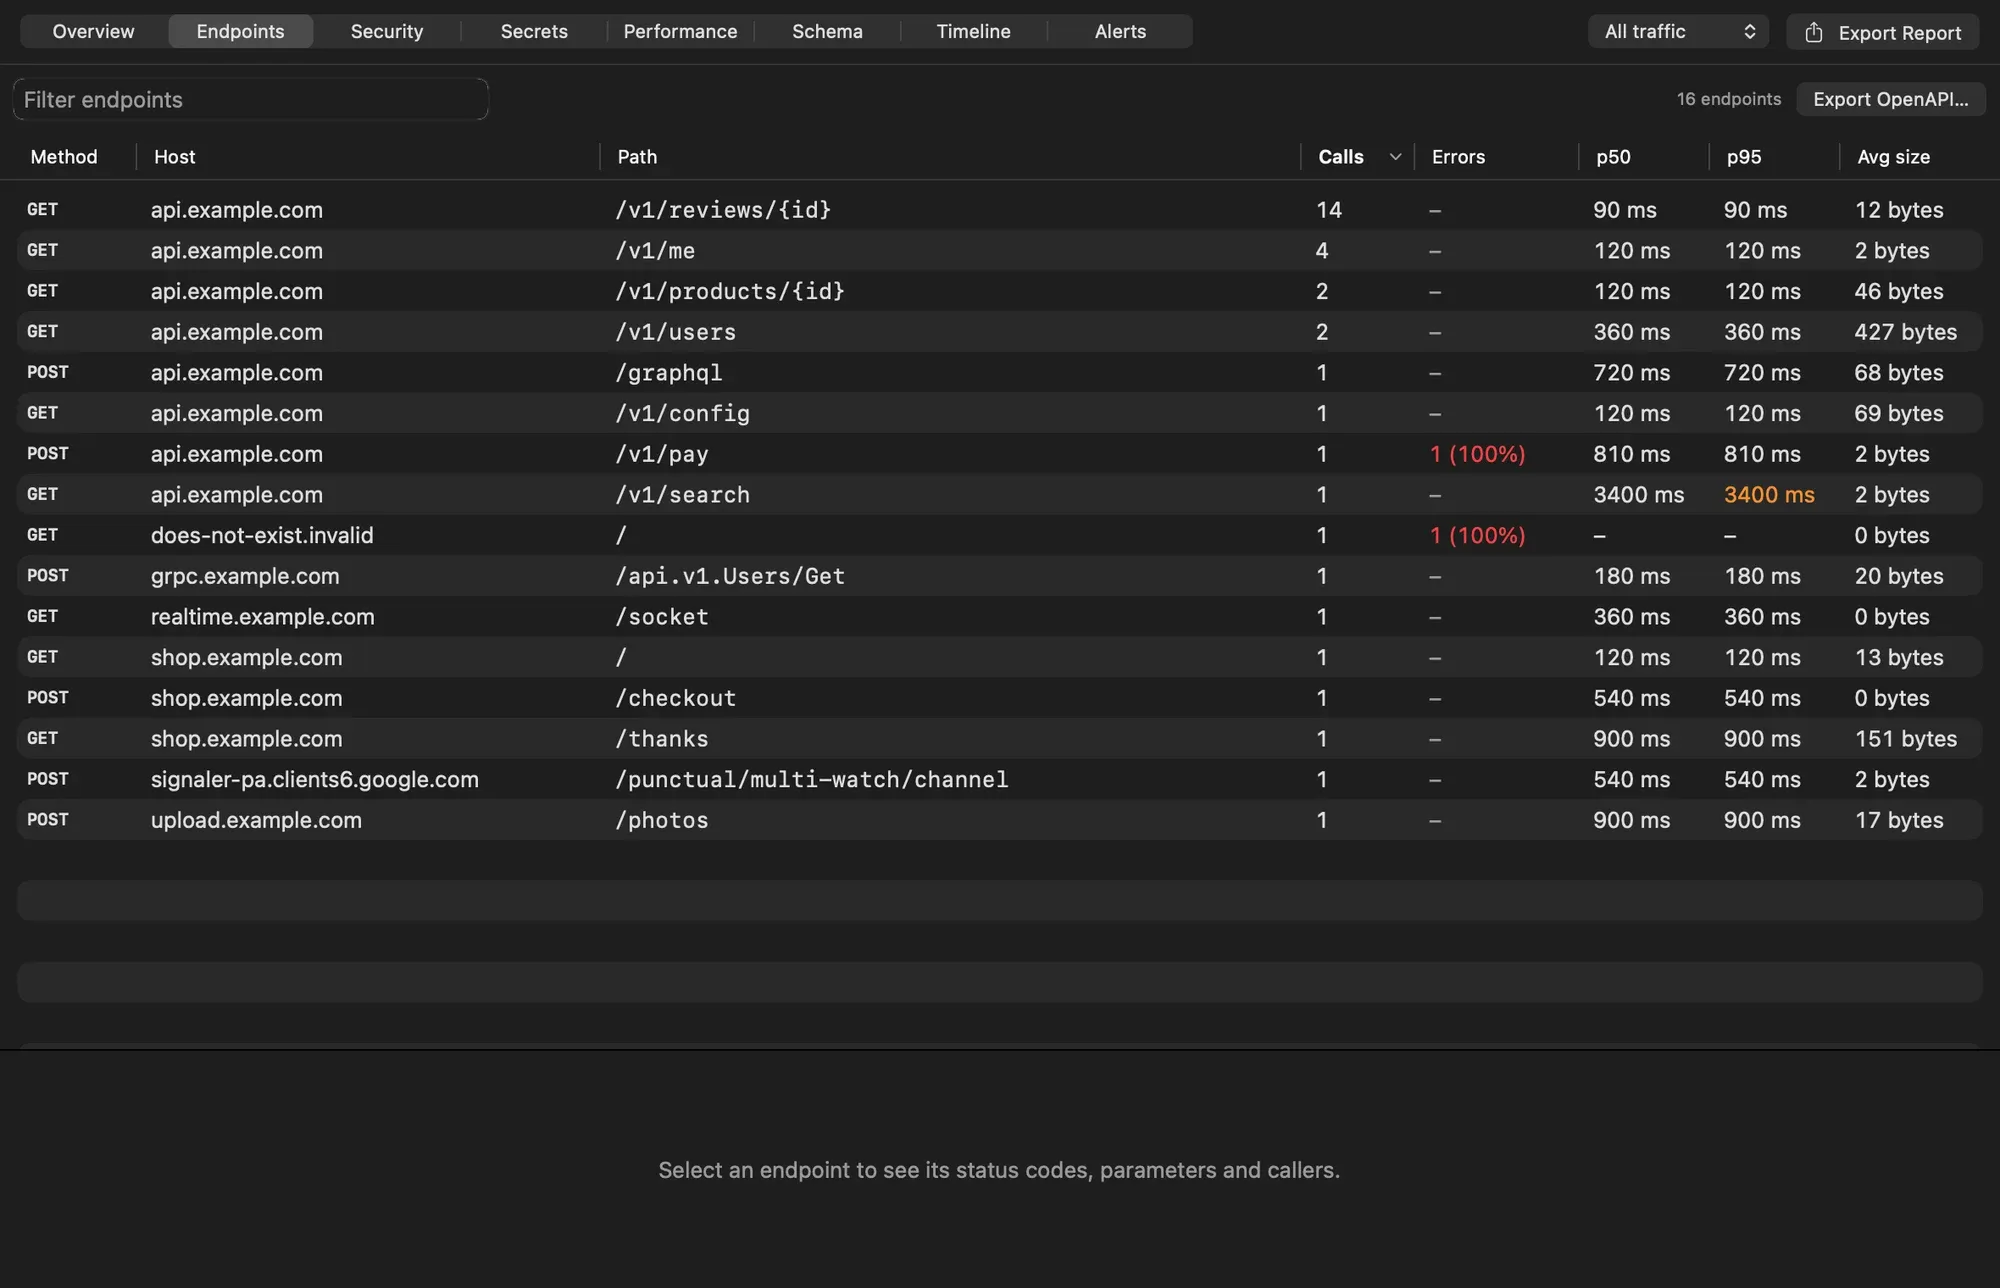2000x1288 pixels.
Task: Select the /graphql path
Action: (x=669, y=373)
